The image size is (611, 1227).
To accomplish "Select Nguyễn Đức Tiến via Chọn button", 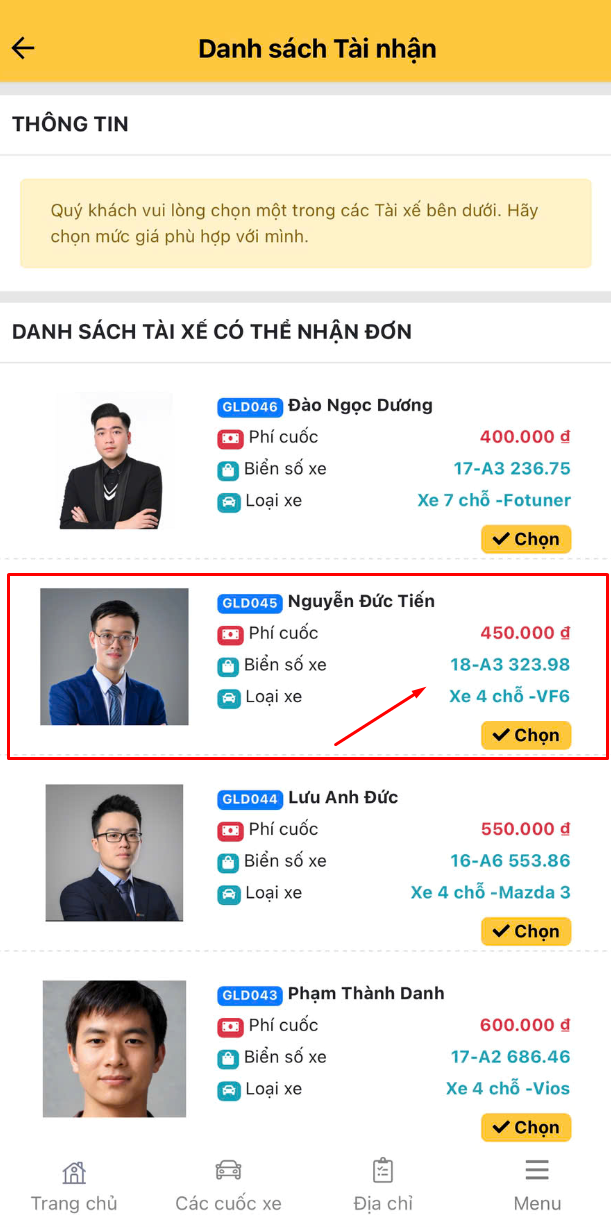I will [526, 735].
